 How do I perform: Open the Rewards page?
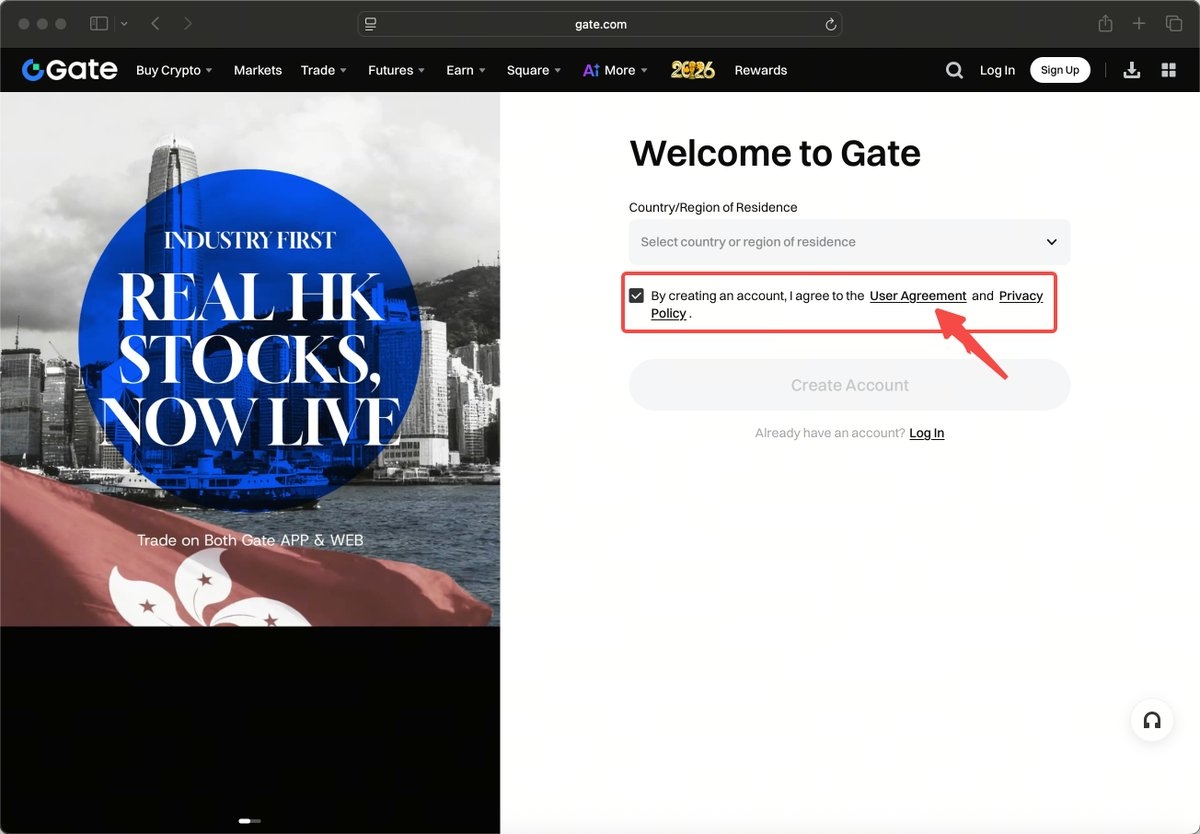(x=761, y=70)
